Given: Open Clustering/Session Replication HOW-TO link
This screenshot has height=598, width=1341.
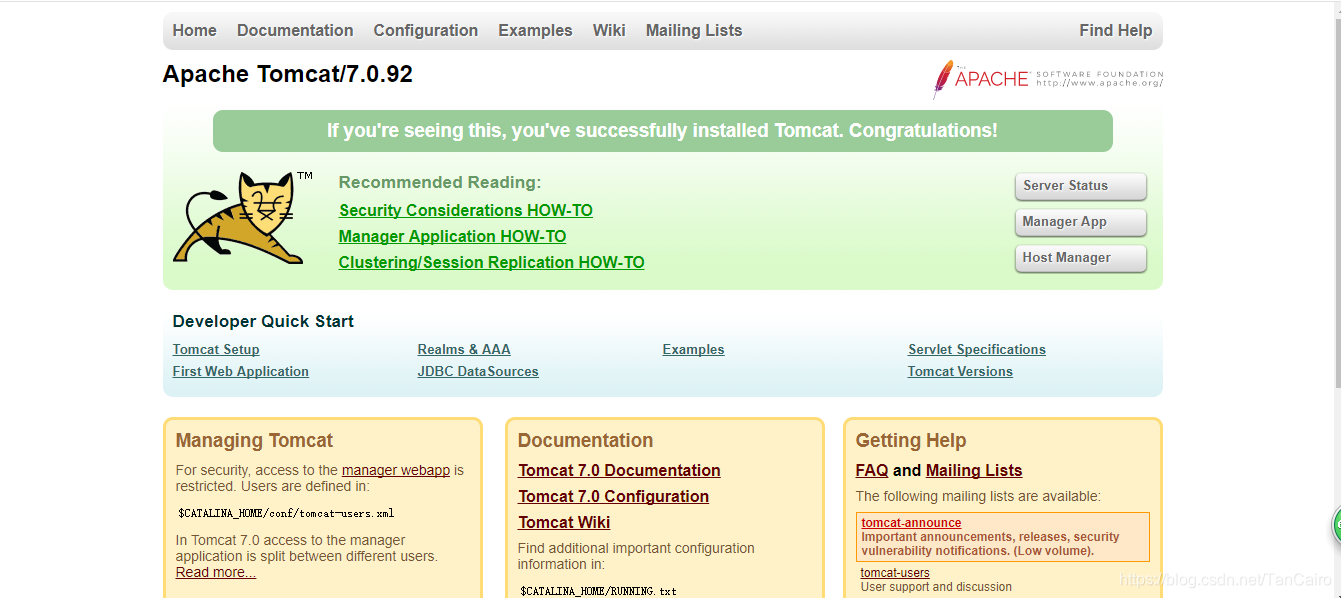Looking at the screenshot, I should coord(491,262).
